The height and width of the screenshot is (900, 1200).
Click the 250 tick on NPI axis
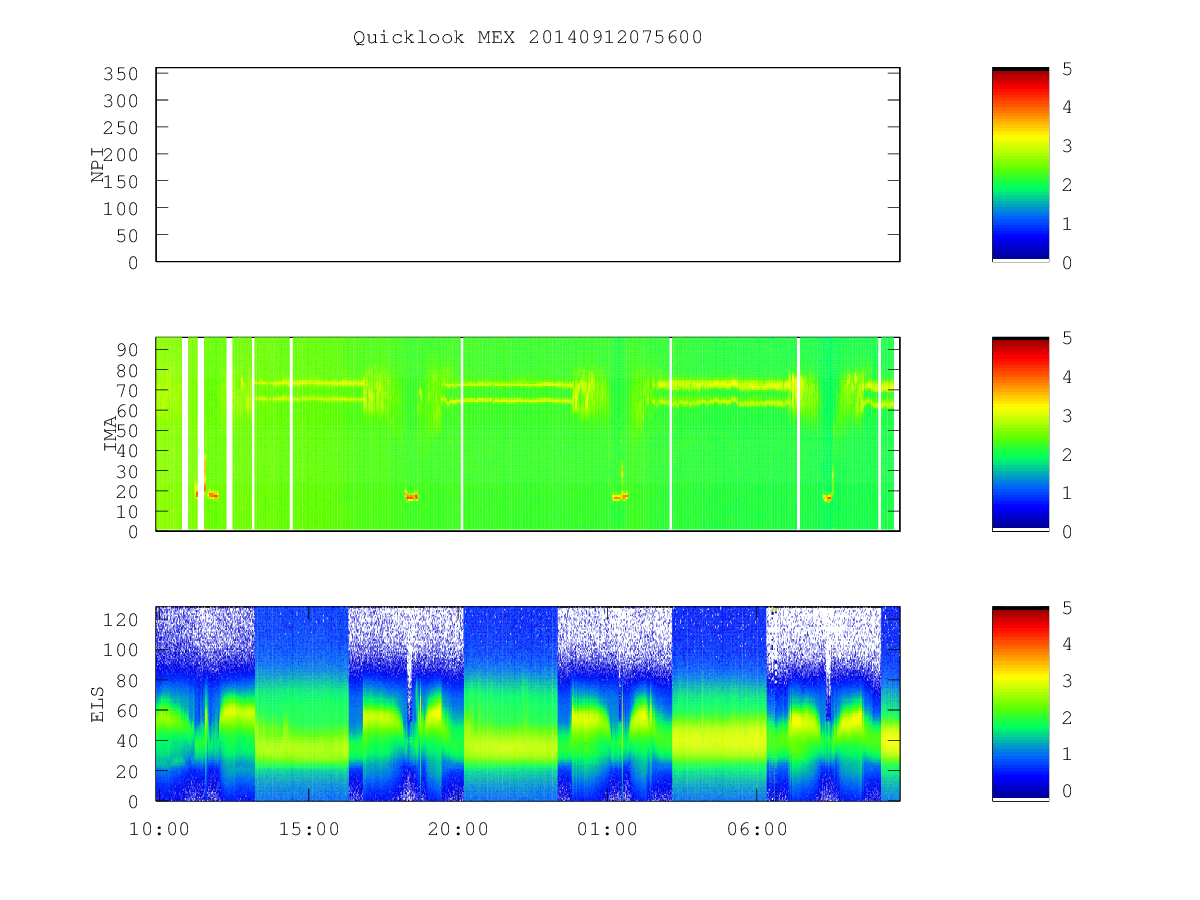click(x=120, y=128)
